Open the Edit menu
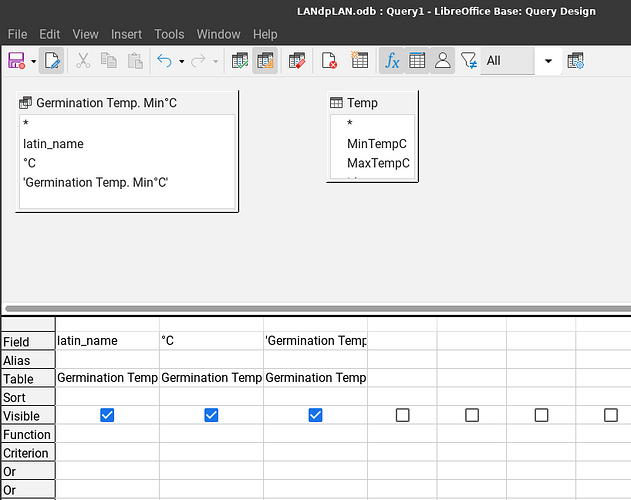This screenshot has height=500, width=631. 49,34
